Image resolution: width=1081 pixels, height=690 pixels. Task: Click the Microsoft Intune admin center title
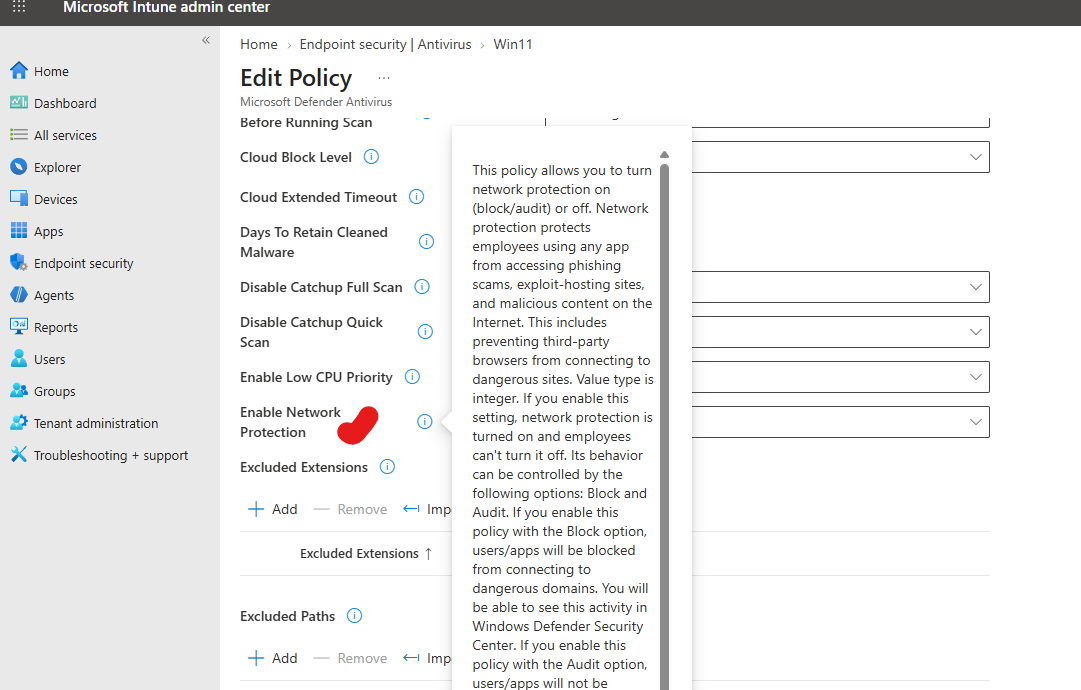click(x=166, y=8)
